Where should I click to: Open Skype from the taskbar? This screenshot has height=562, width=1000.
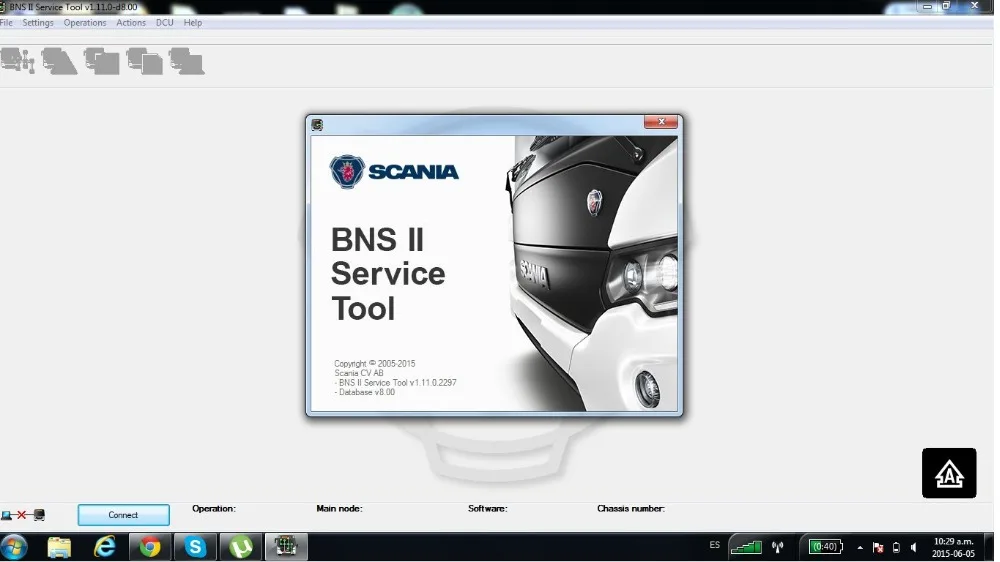195,547
